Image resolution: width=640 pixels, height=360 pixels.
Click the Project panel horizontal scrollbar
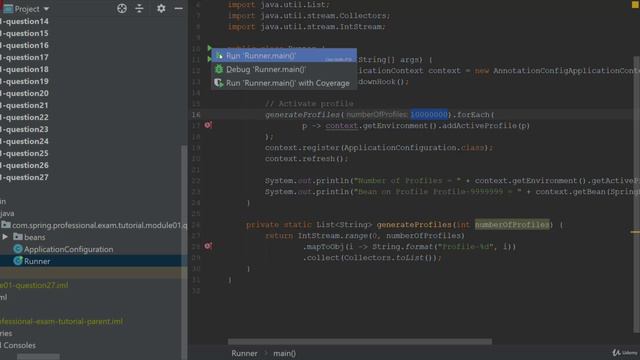pos(38,357)
